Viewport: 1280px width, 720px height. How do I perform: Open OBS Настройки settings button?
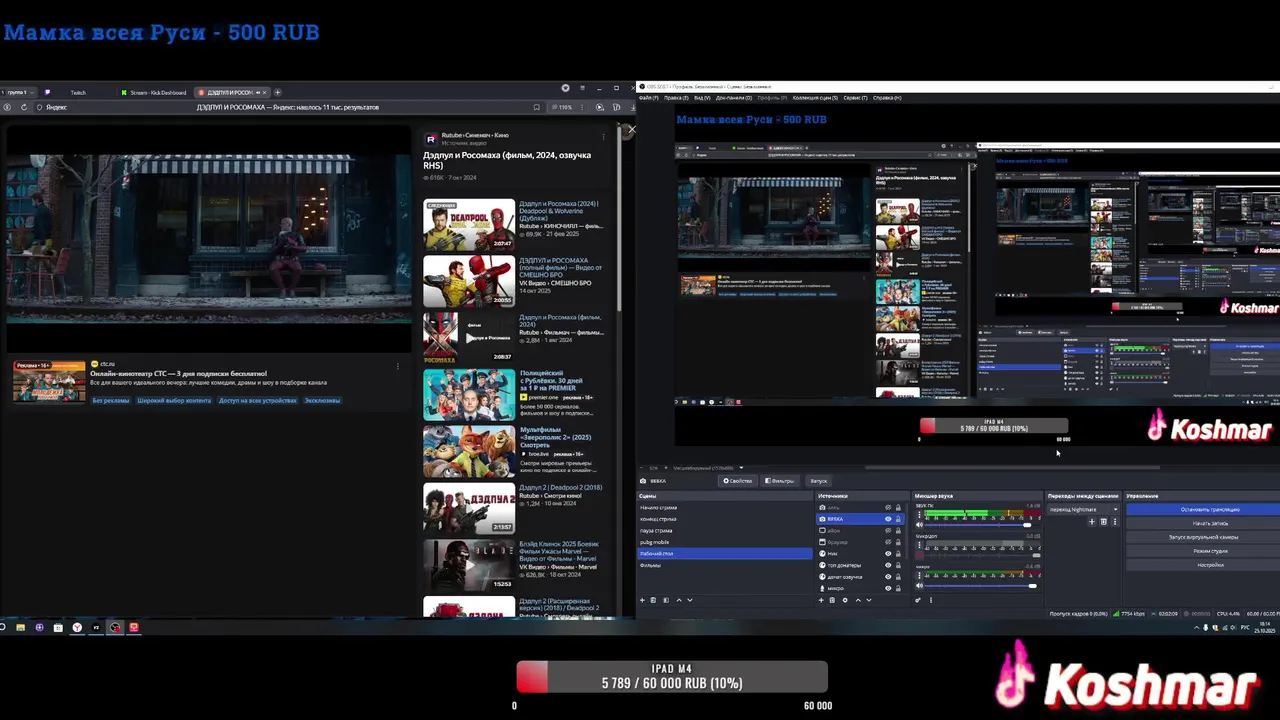coord(1204,565)
